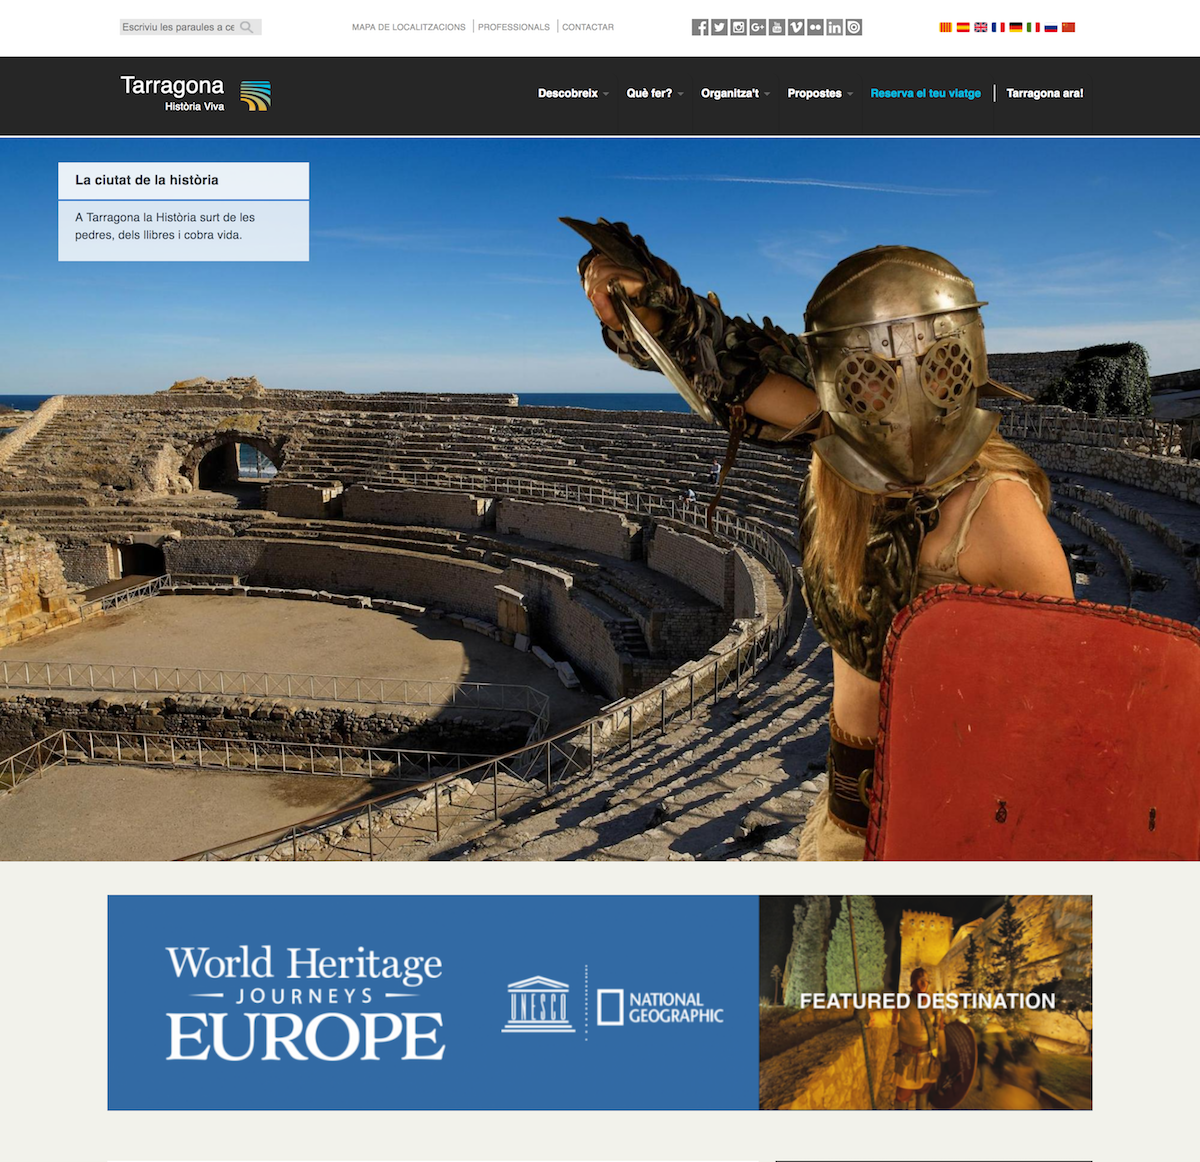
Task: Open the Twitter social icon
Action: coord(719,27)
